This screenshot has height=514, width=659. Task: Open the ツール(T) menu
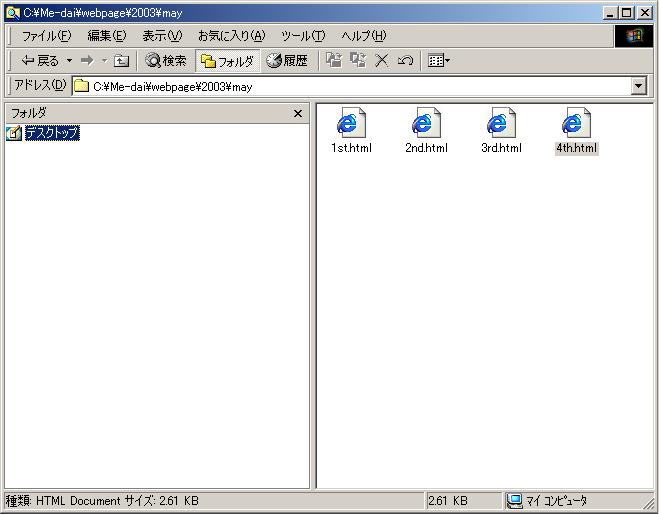click(x=303, y=36)
